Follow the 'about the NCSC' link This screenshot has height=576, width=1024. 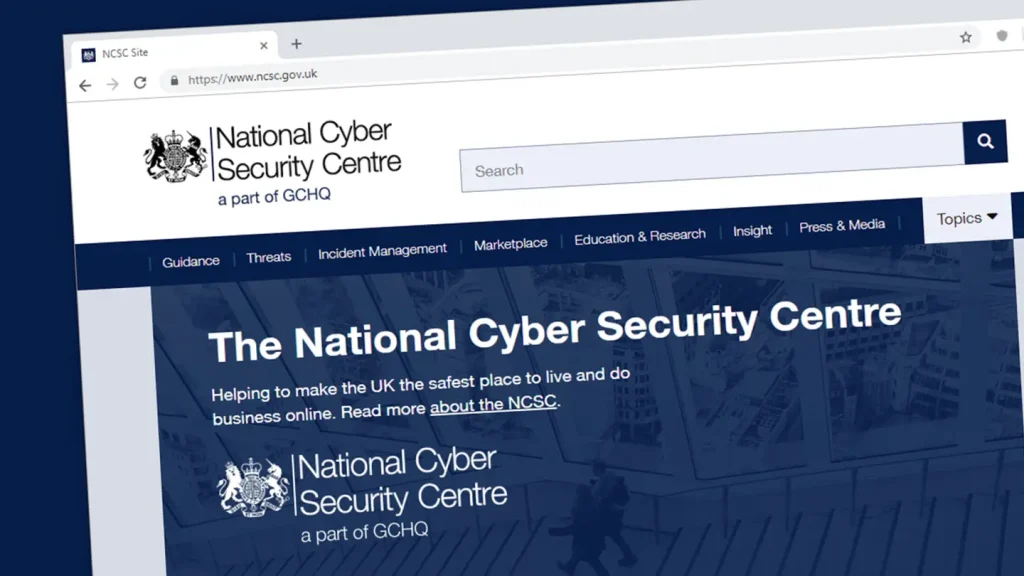click(493, 404)
